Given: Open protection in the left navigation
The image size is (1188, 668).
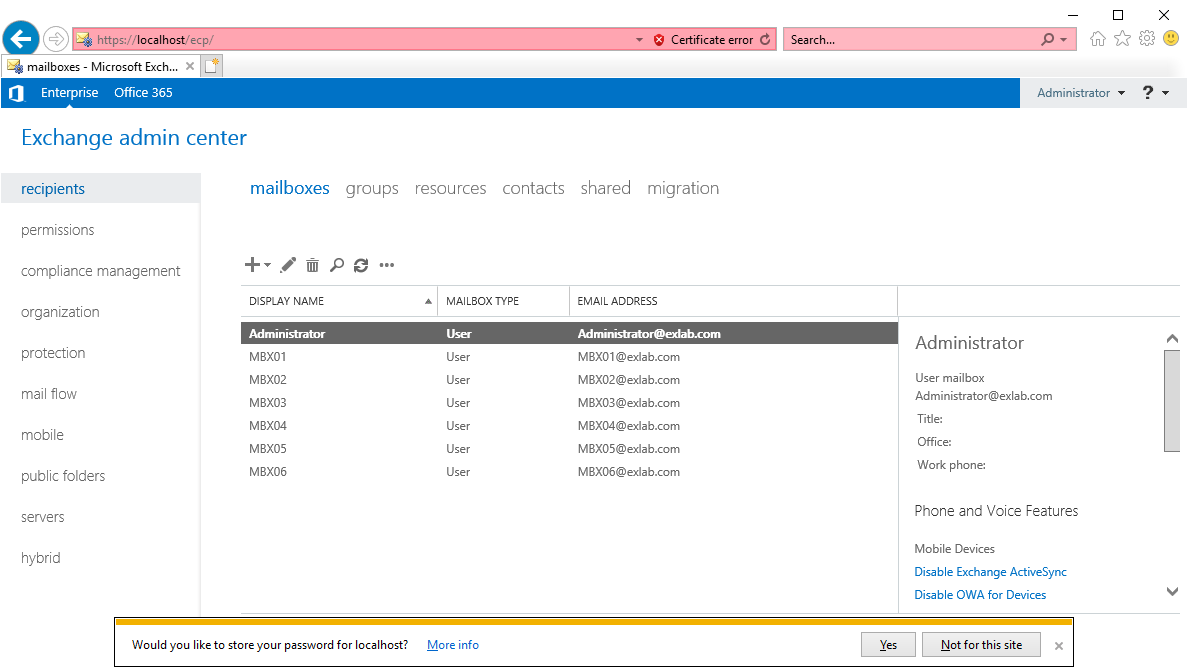Looking at the screenshot, I should [x=53, y=352].
